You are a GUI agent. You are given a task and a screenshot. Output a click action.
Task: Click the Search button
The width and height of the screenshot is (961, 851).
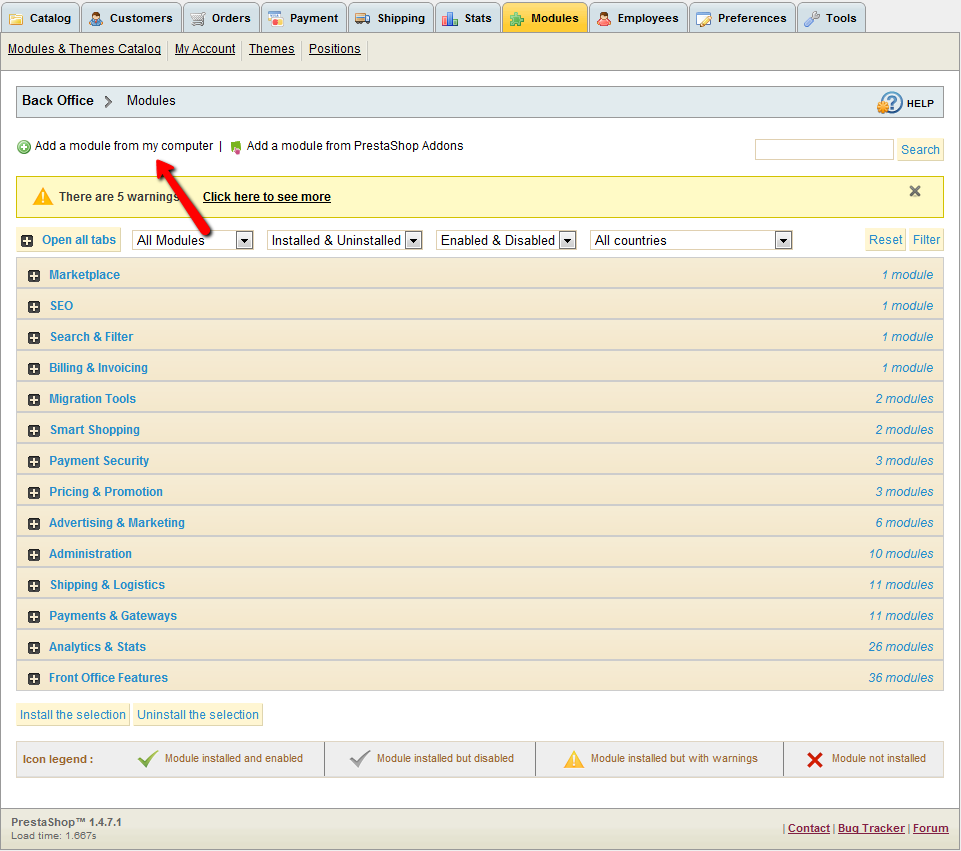[920, 150]
